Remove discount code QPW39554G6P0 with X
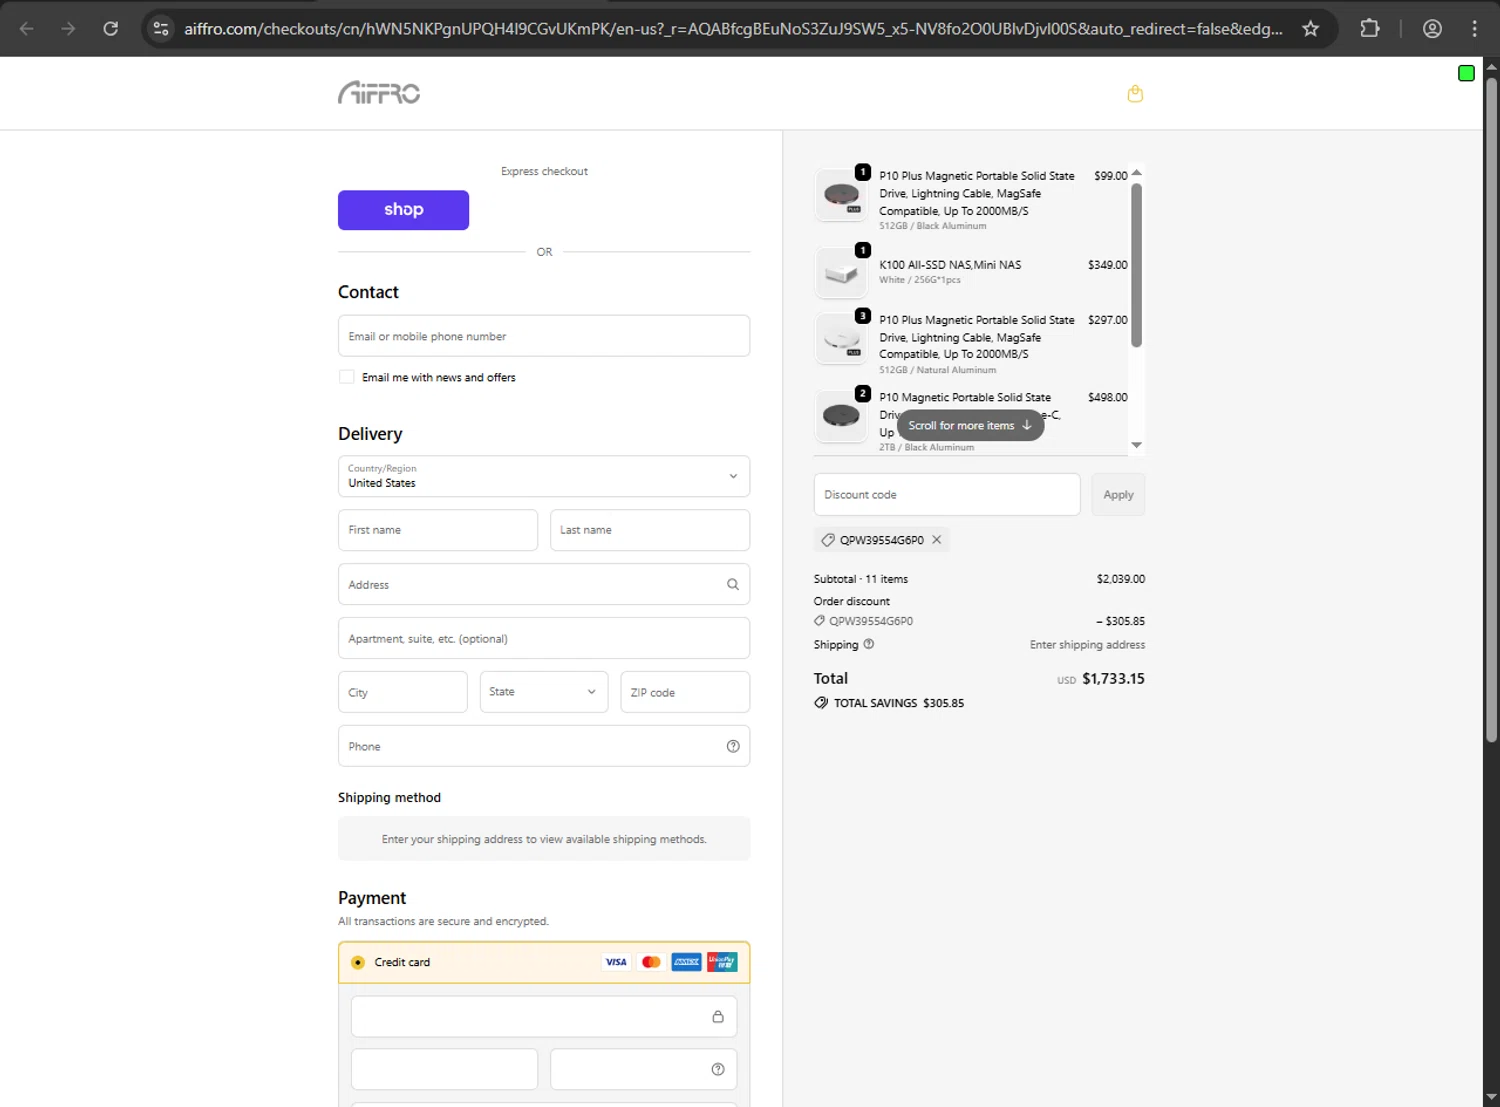This screenshot has height=1107, width=1500. coord(937,540)
